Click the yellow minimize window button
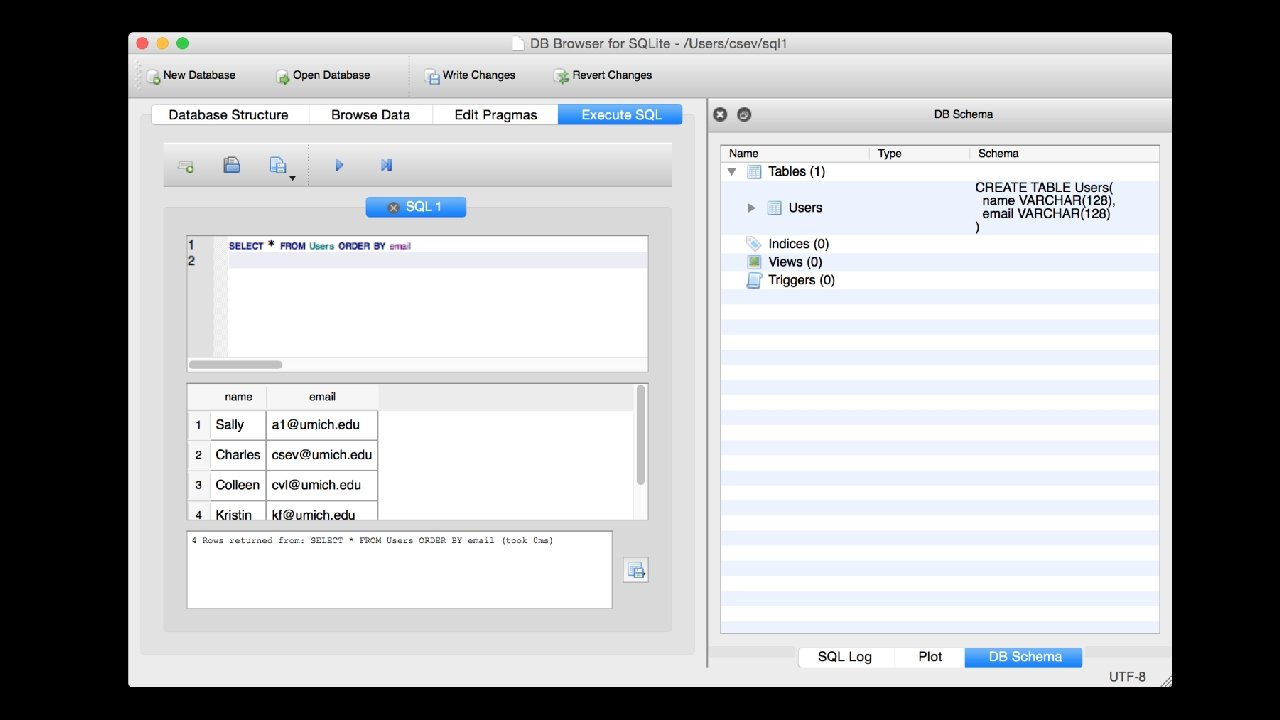1280x720 pixels. point(162,43)
